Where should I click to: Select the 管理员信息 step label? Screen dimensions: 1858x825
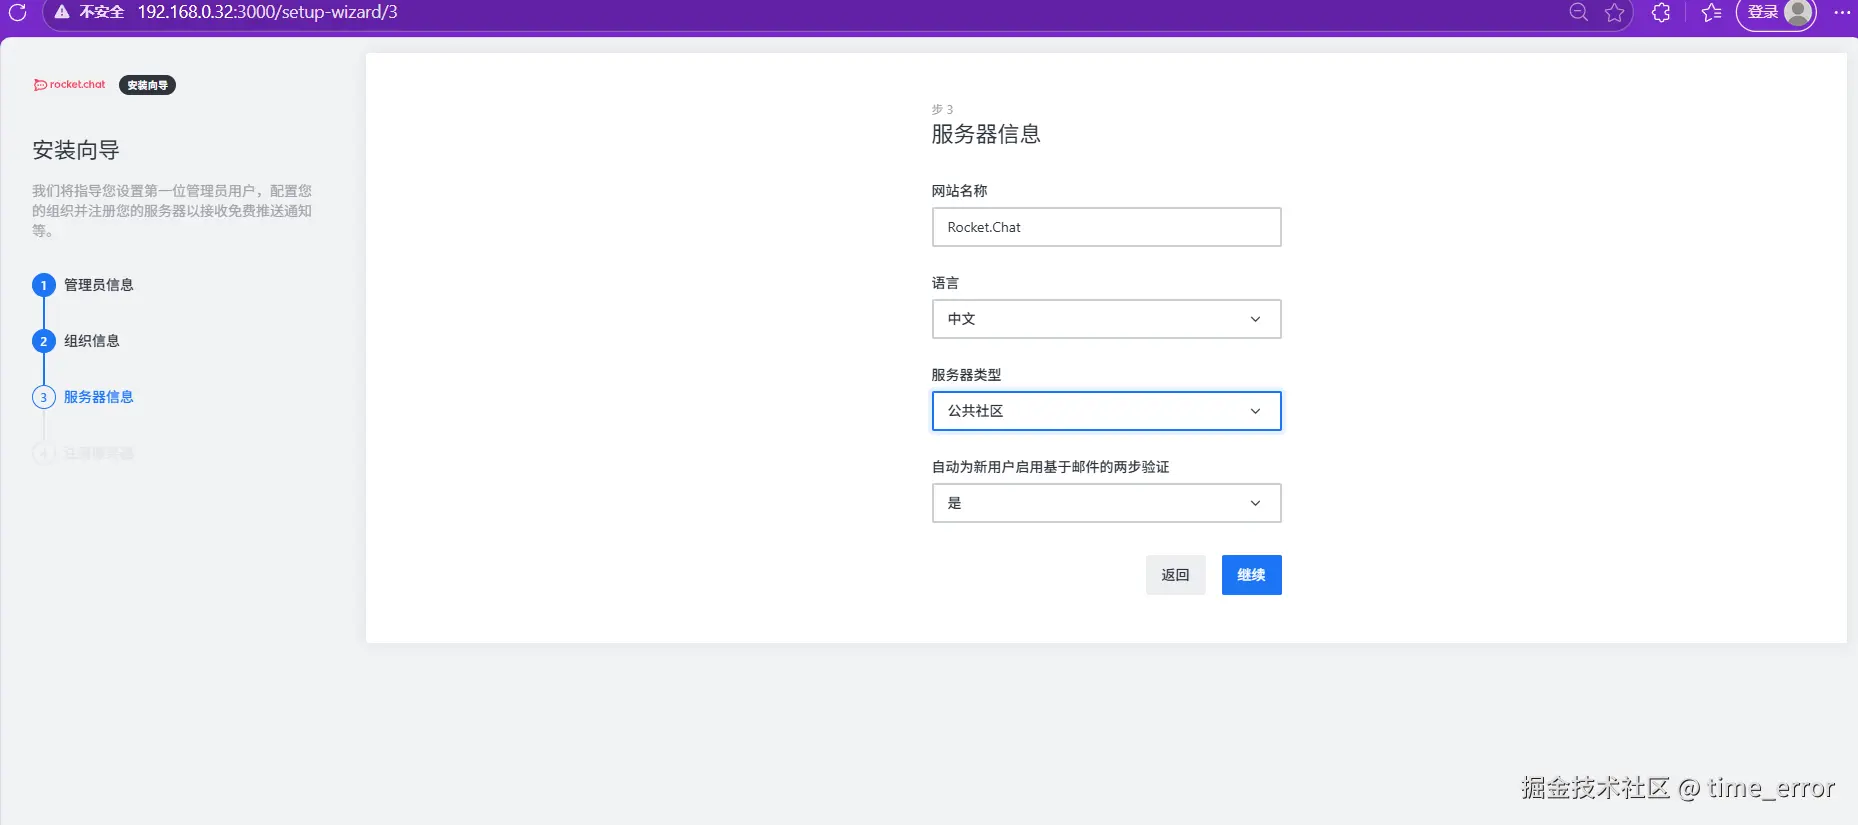(x=99, y=285)
